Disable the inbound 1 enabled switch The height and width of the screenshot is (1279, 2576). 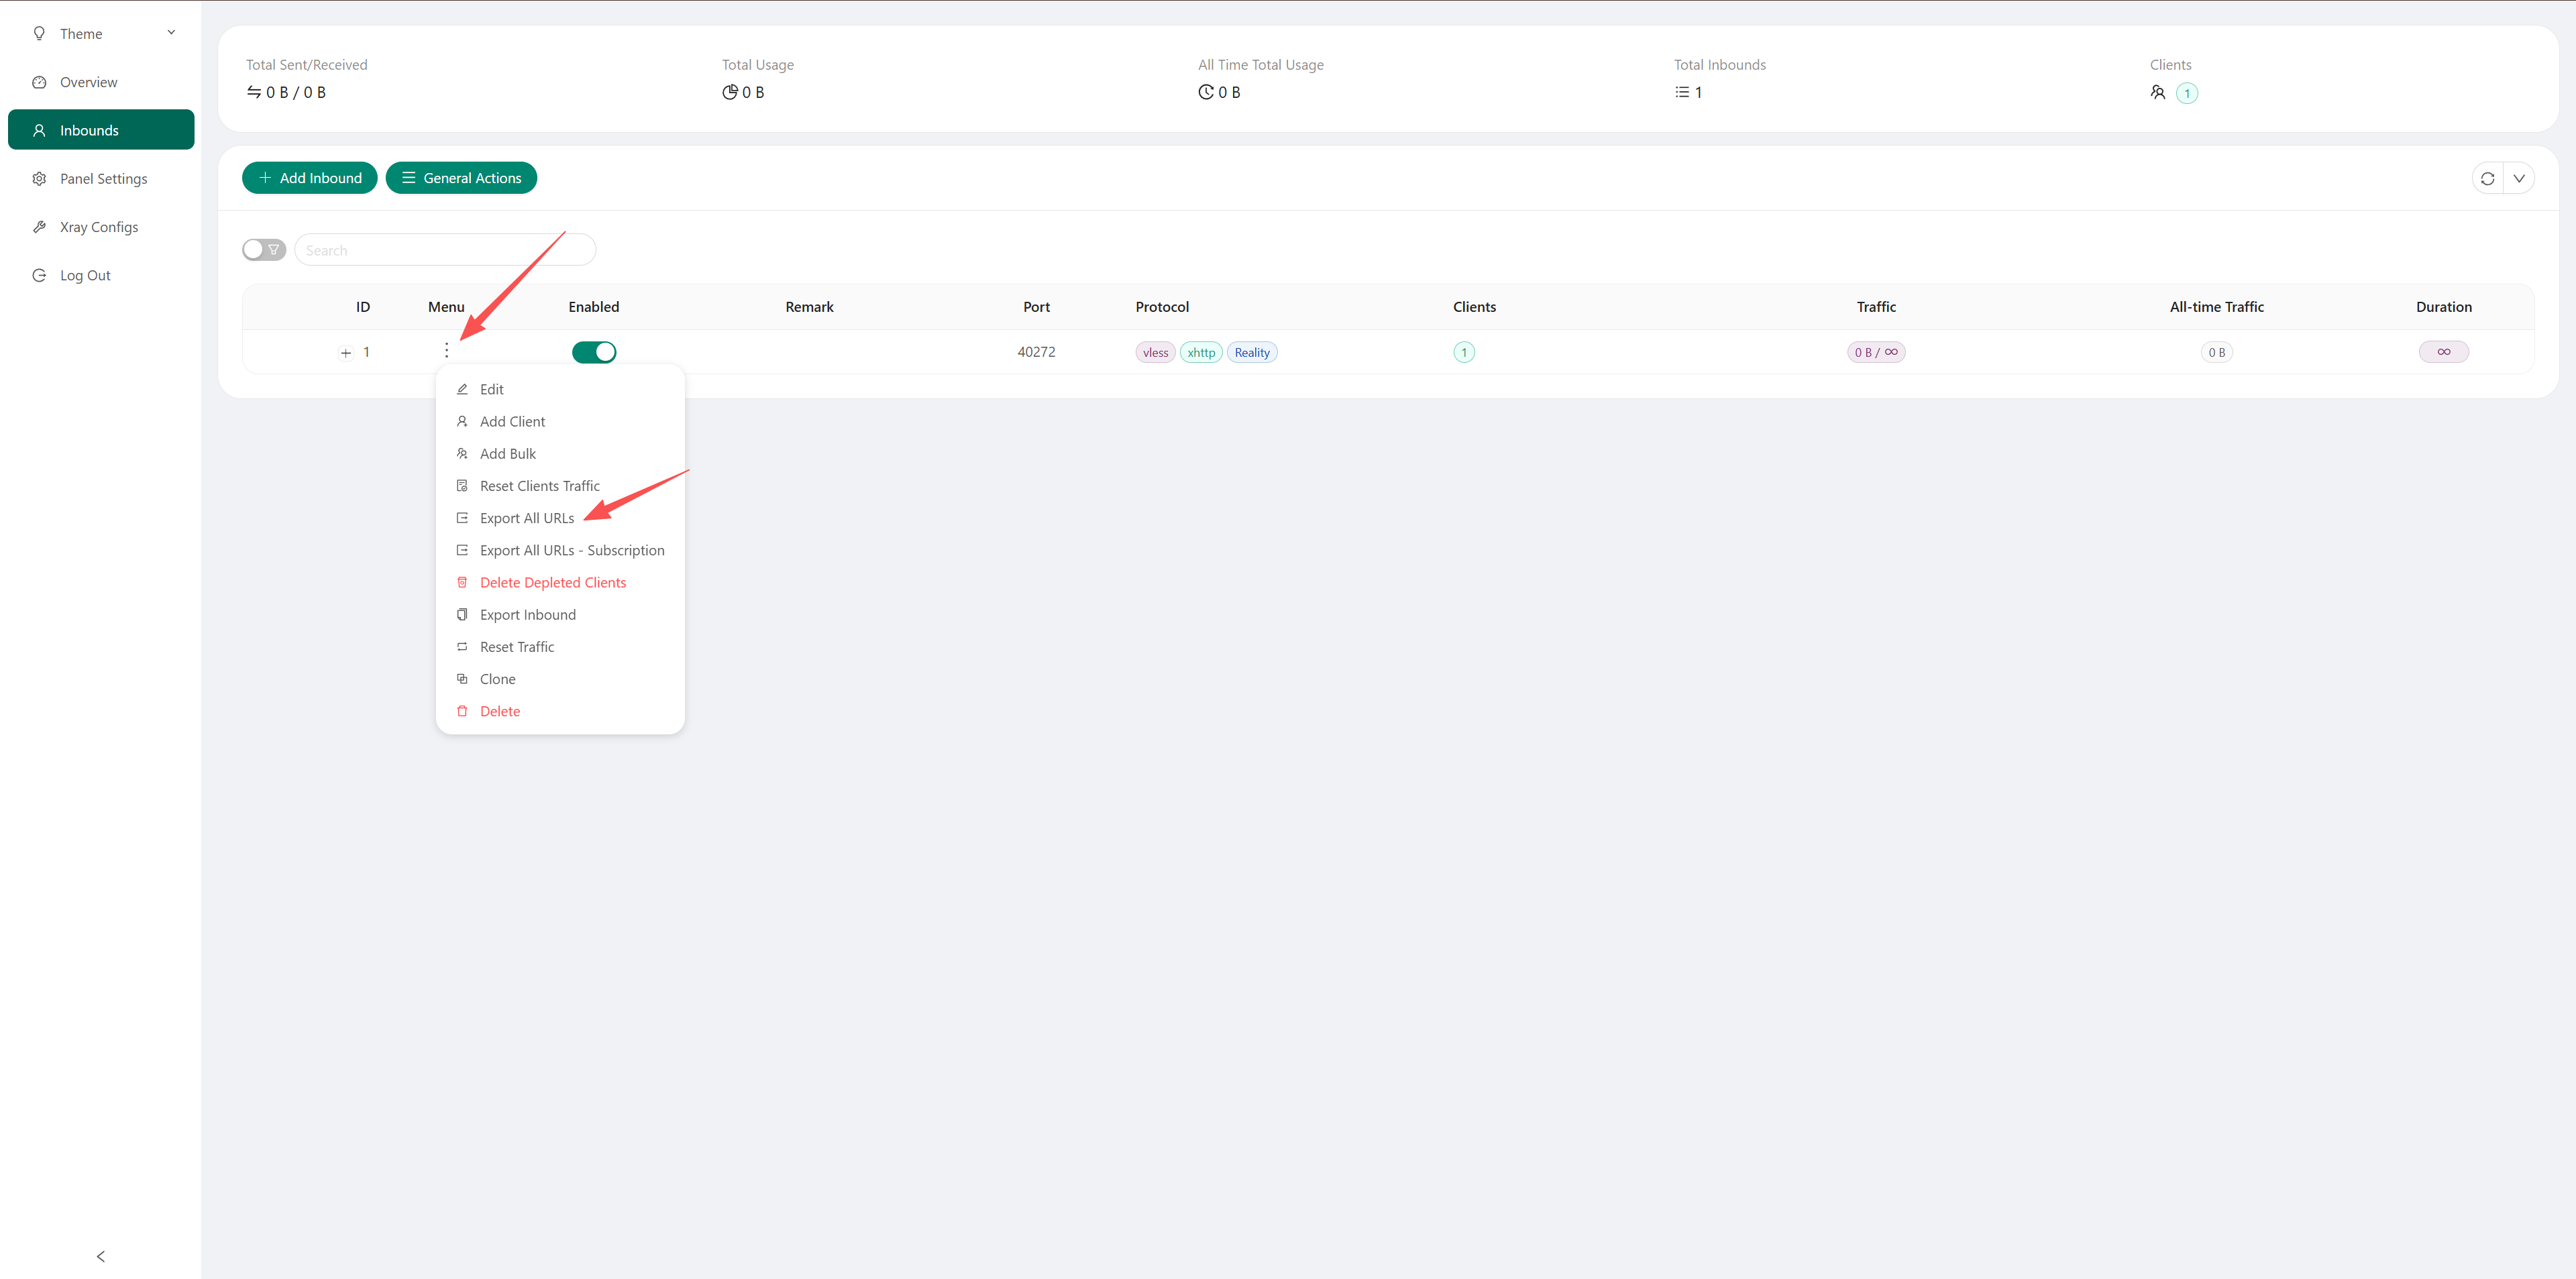pyautogui.click(x=594, y=352)
